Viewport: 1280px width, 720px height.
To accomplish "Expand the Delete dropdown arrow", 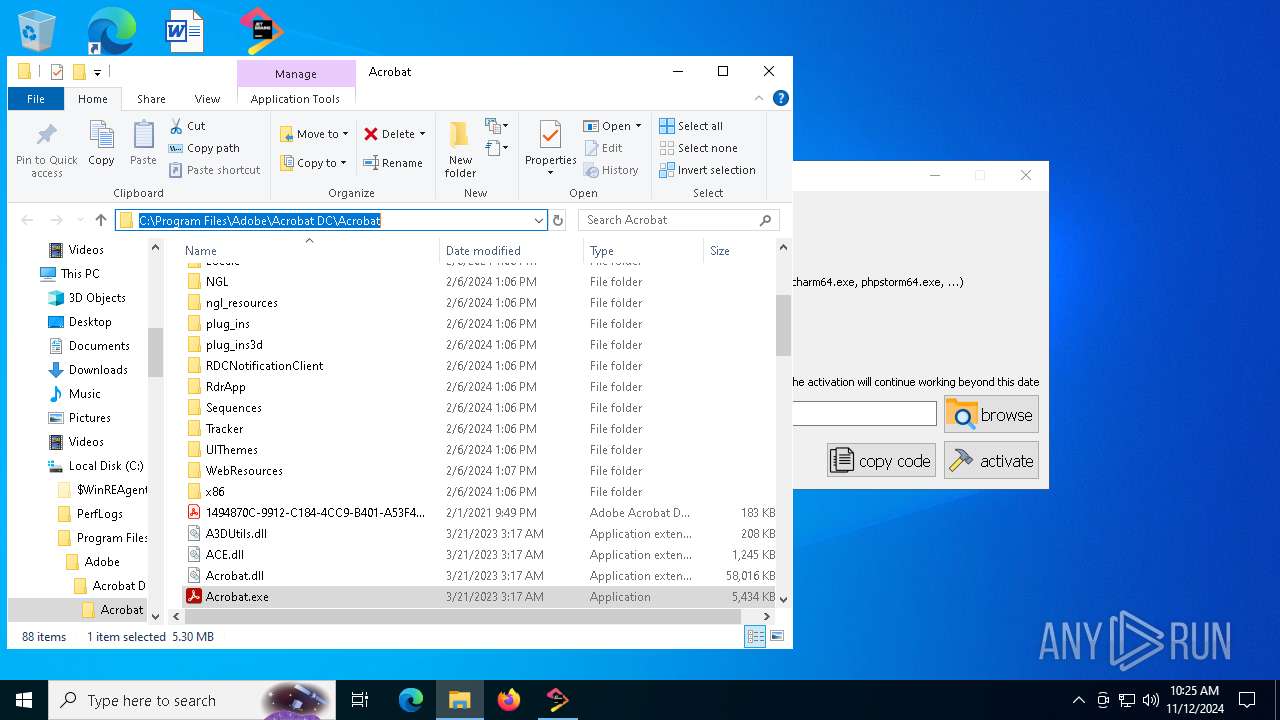I will 422,134.
